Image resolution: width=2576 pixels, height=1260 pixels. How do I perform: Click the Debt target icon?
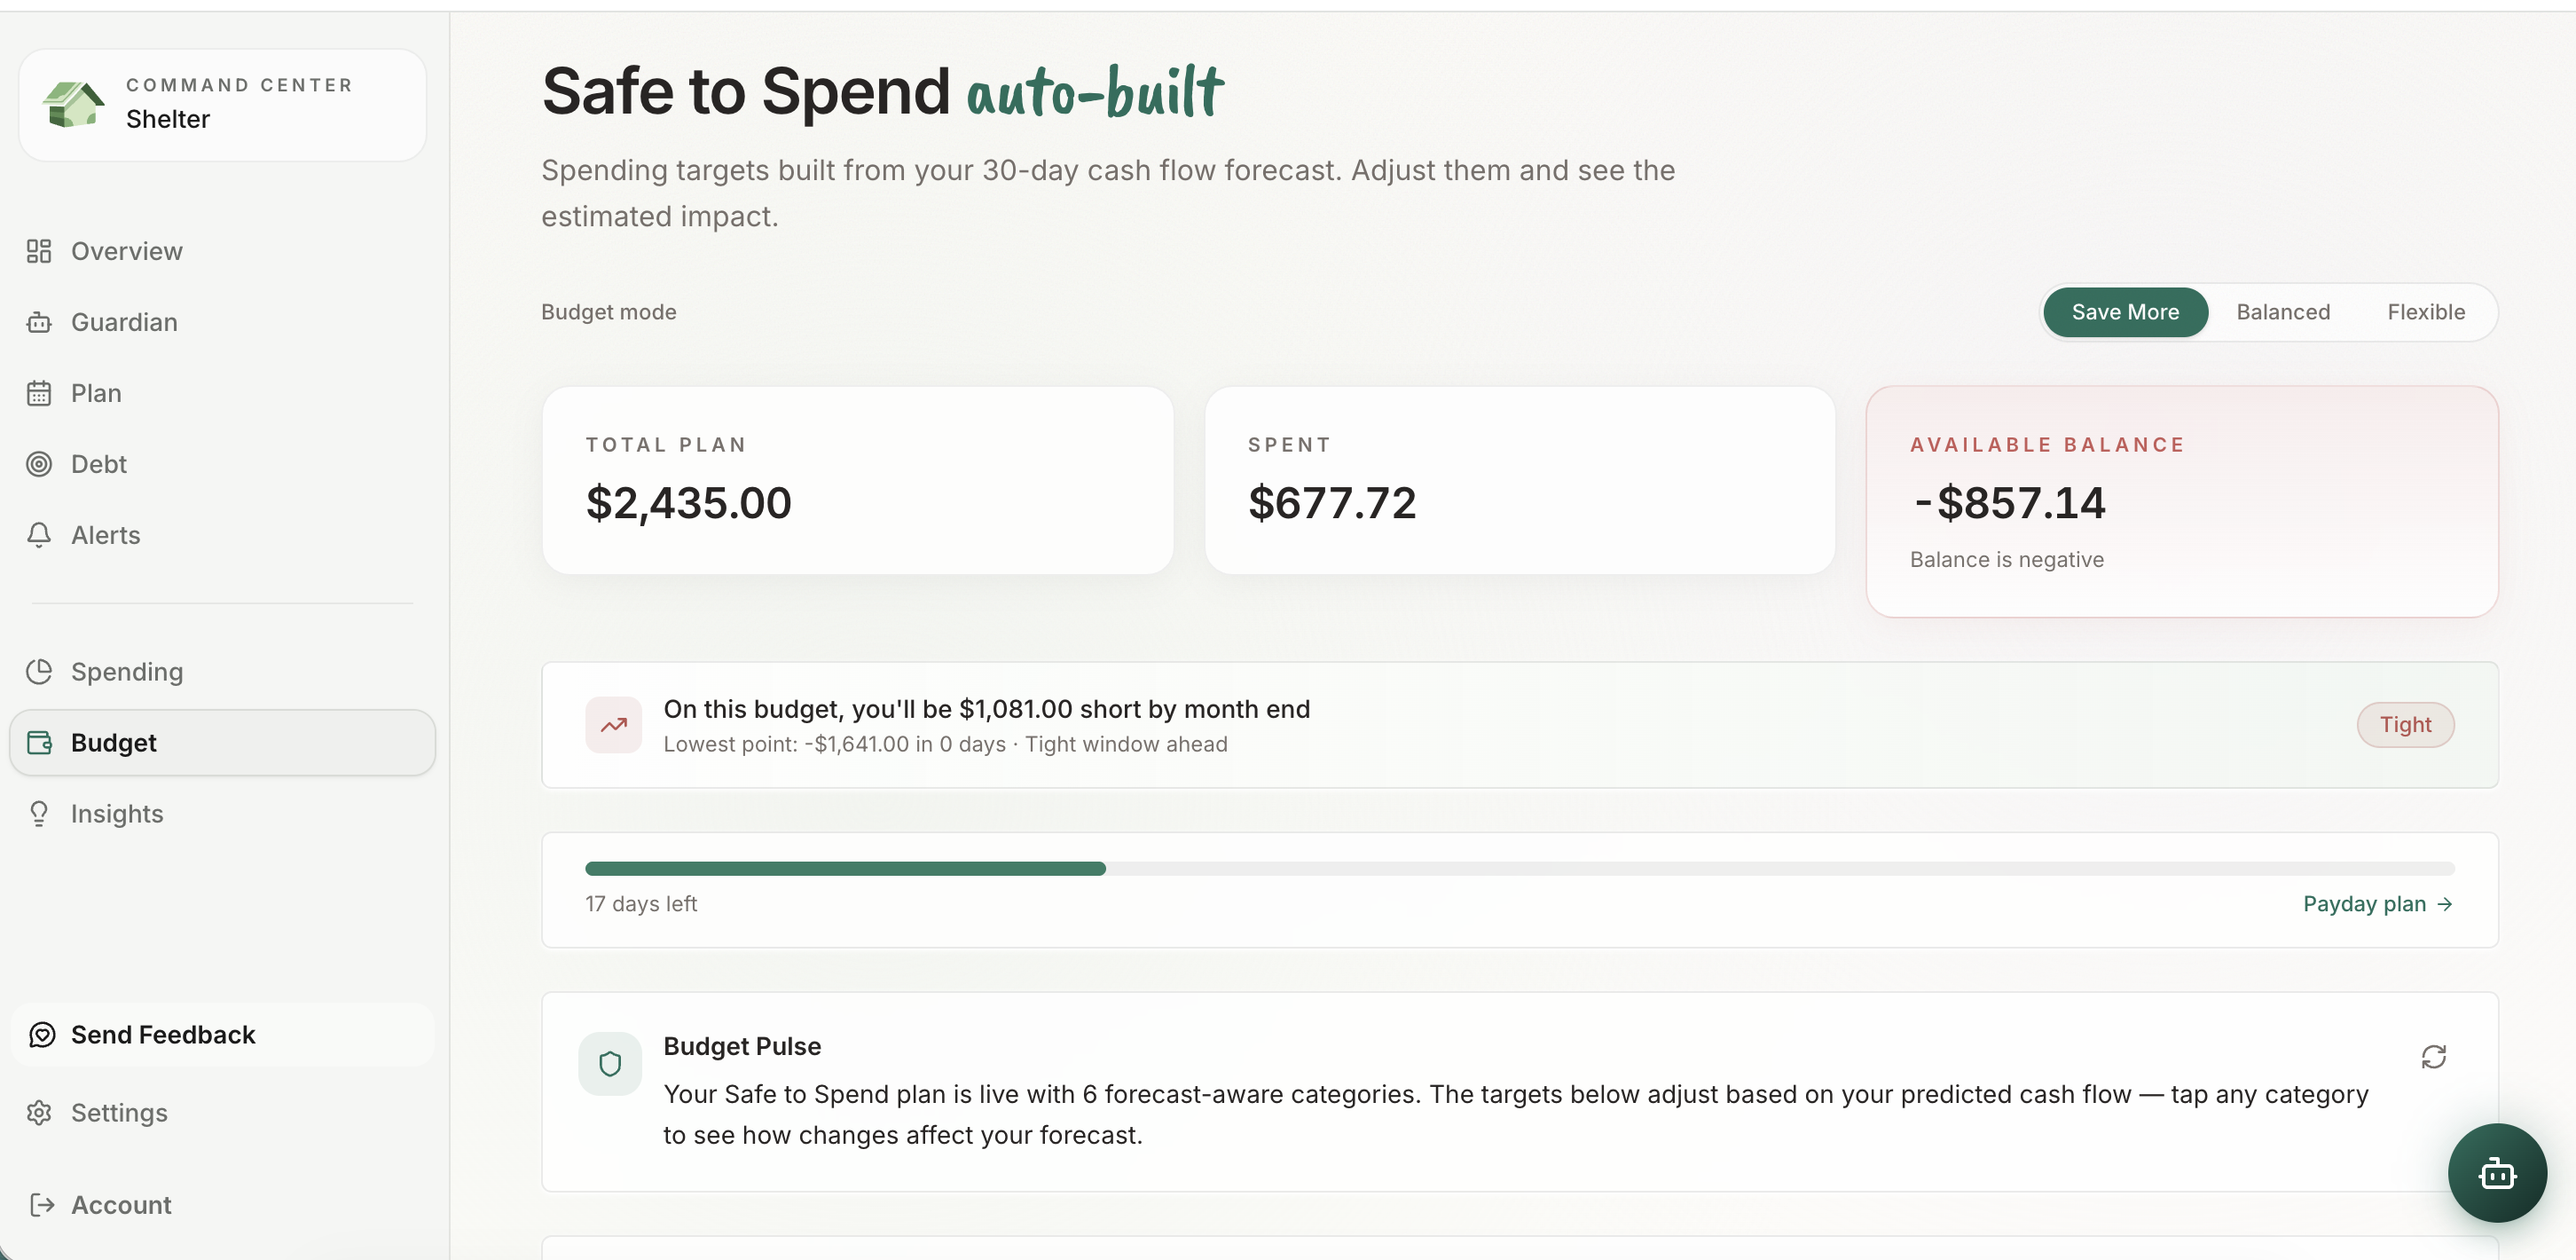coord(39,464)
